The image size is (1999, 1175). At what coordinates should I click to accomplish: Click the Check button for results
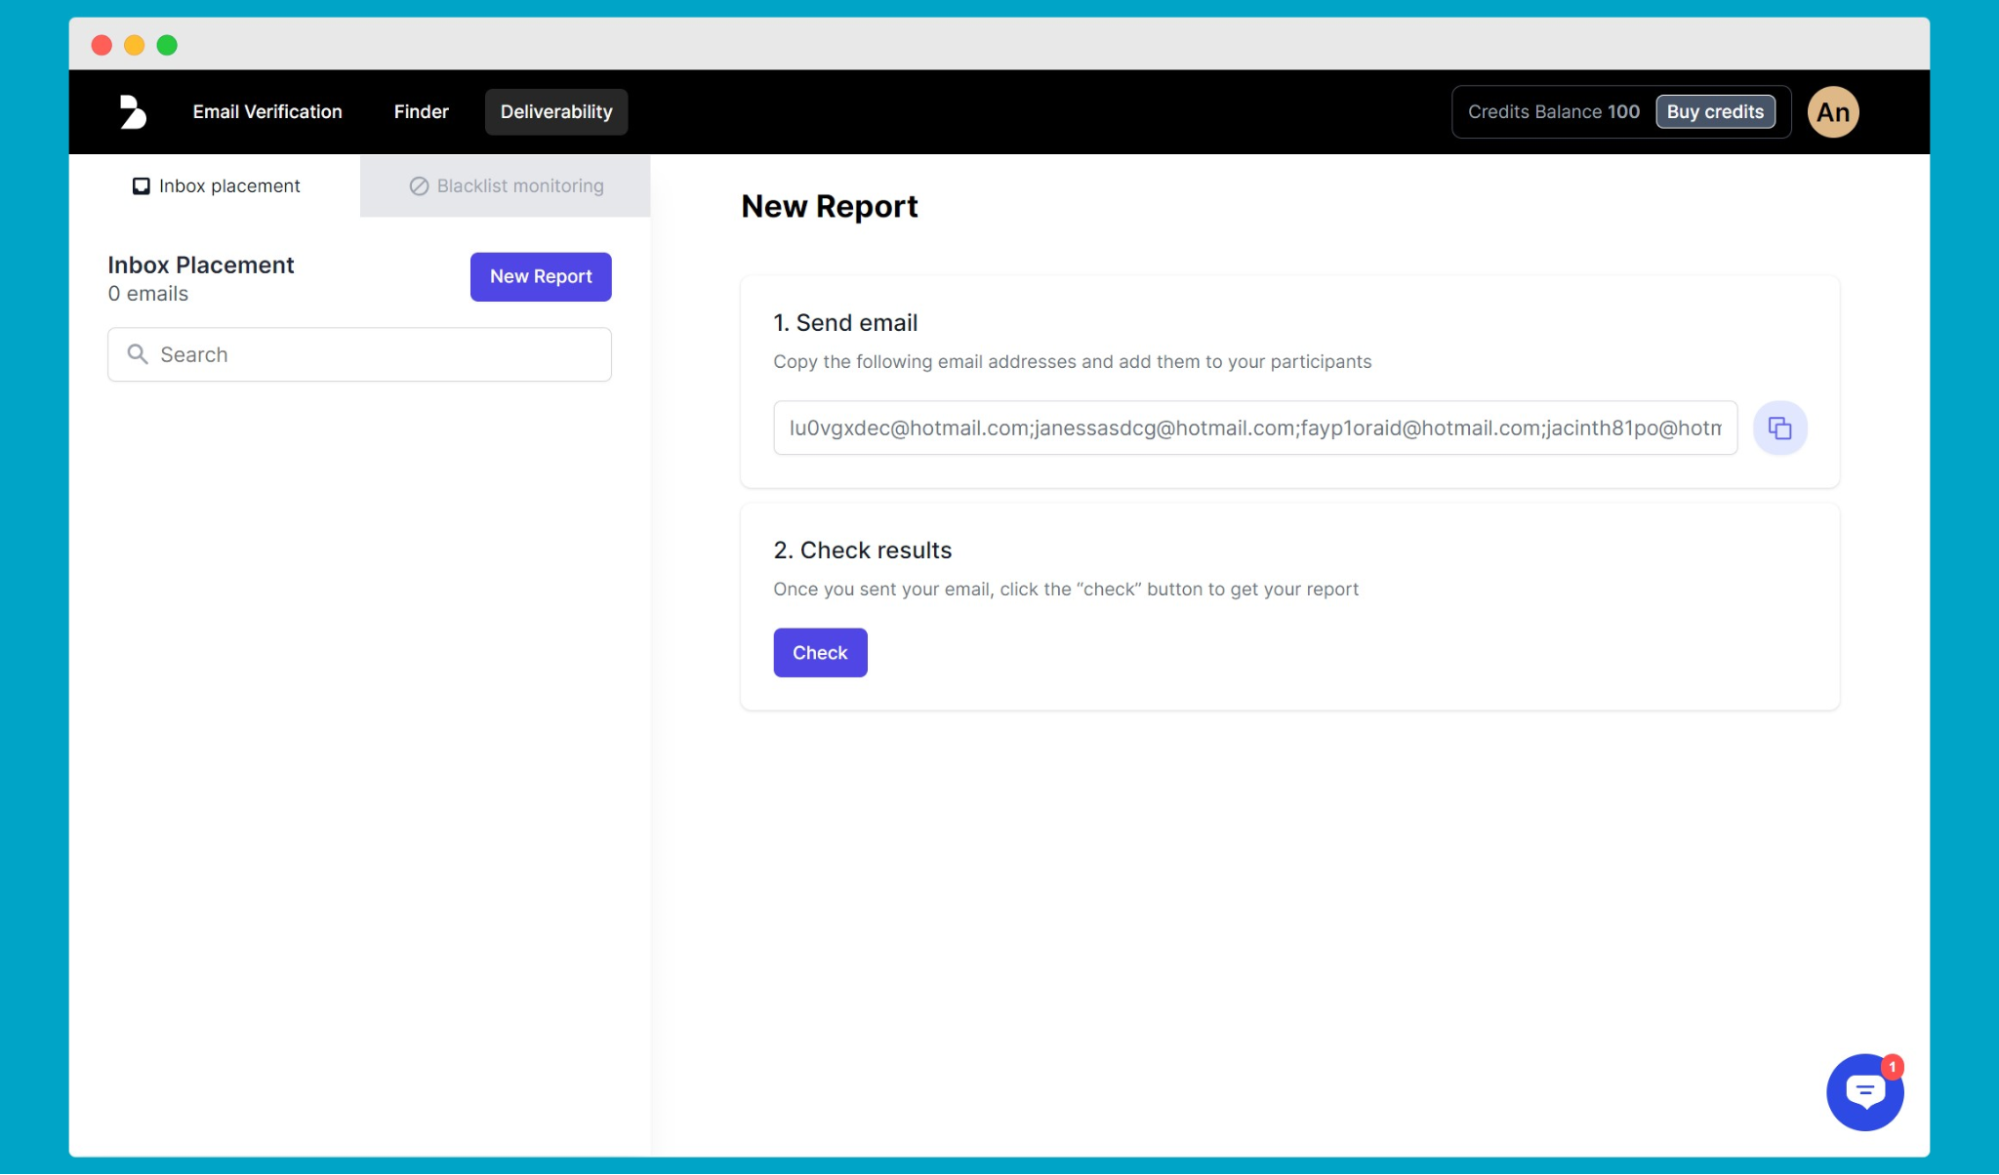tap(818, 652)
